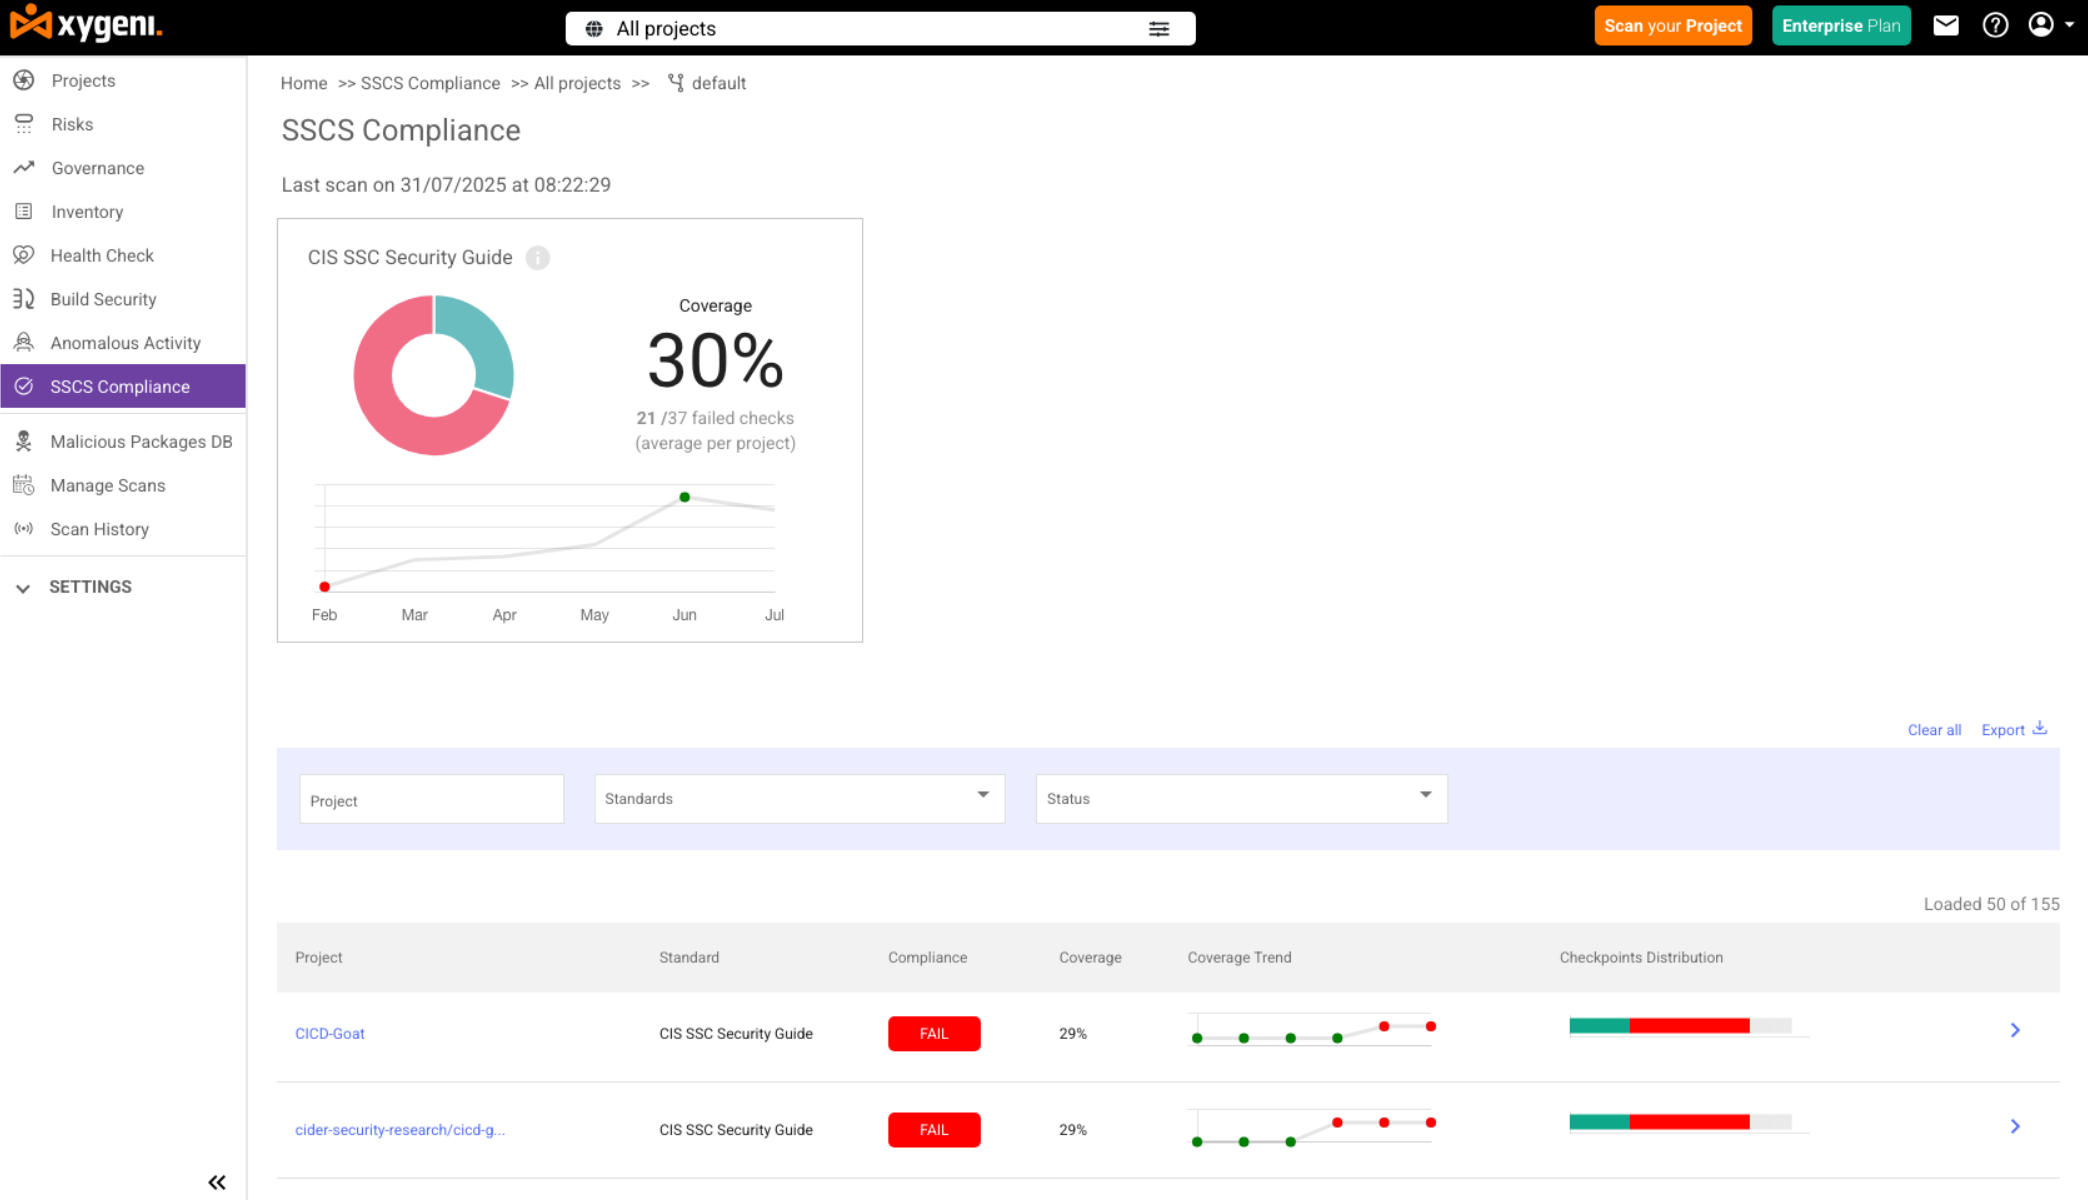Open Build Security in sidebar

[x=103, y=299]
